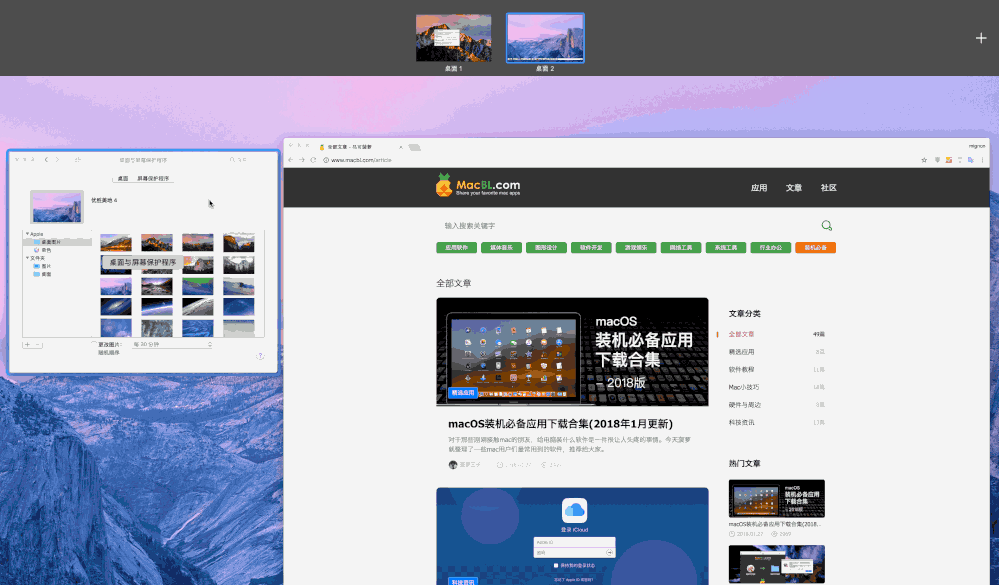Screen dimensions: 999x585
Task: Select 科技资讯 in article categories
Action: tap(742, 422)
